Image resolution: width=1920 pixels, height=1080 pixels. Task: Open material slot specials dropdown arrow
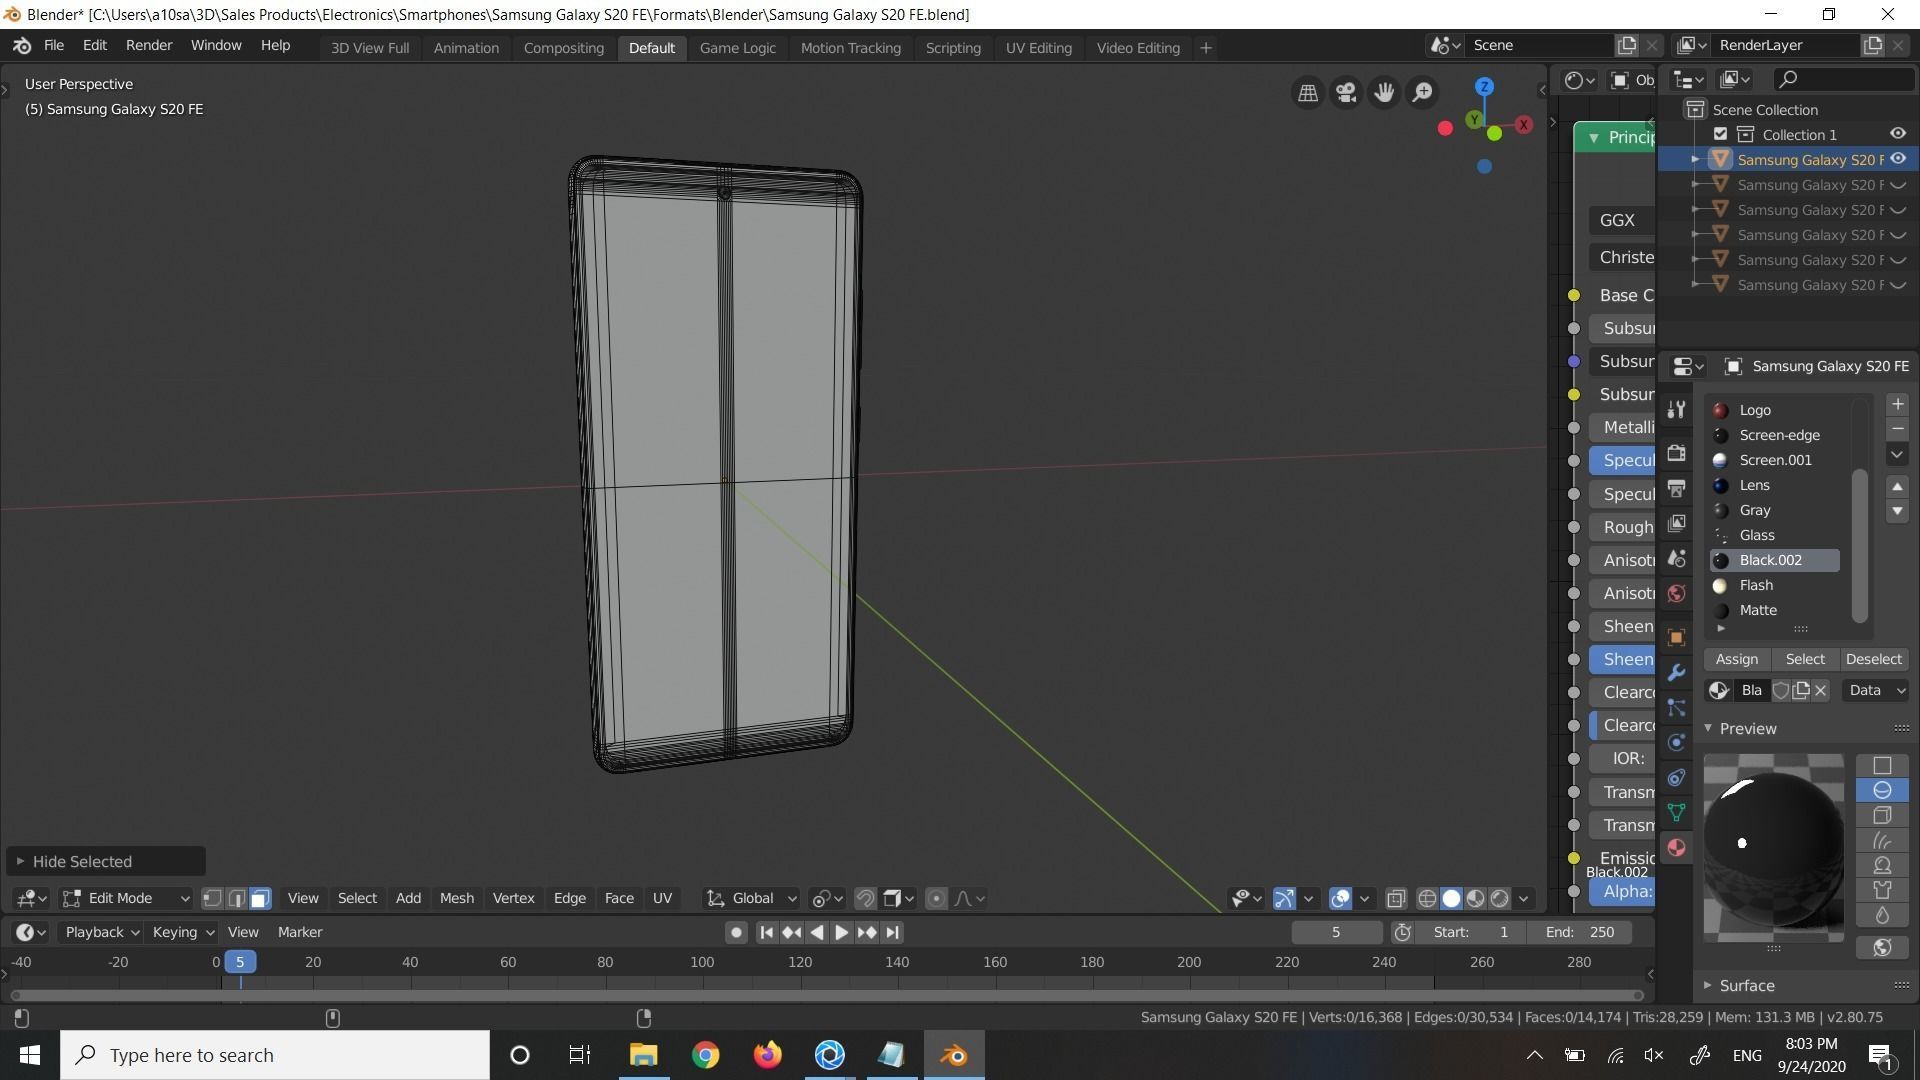1897,454
